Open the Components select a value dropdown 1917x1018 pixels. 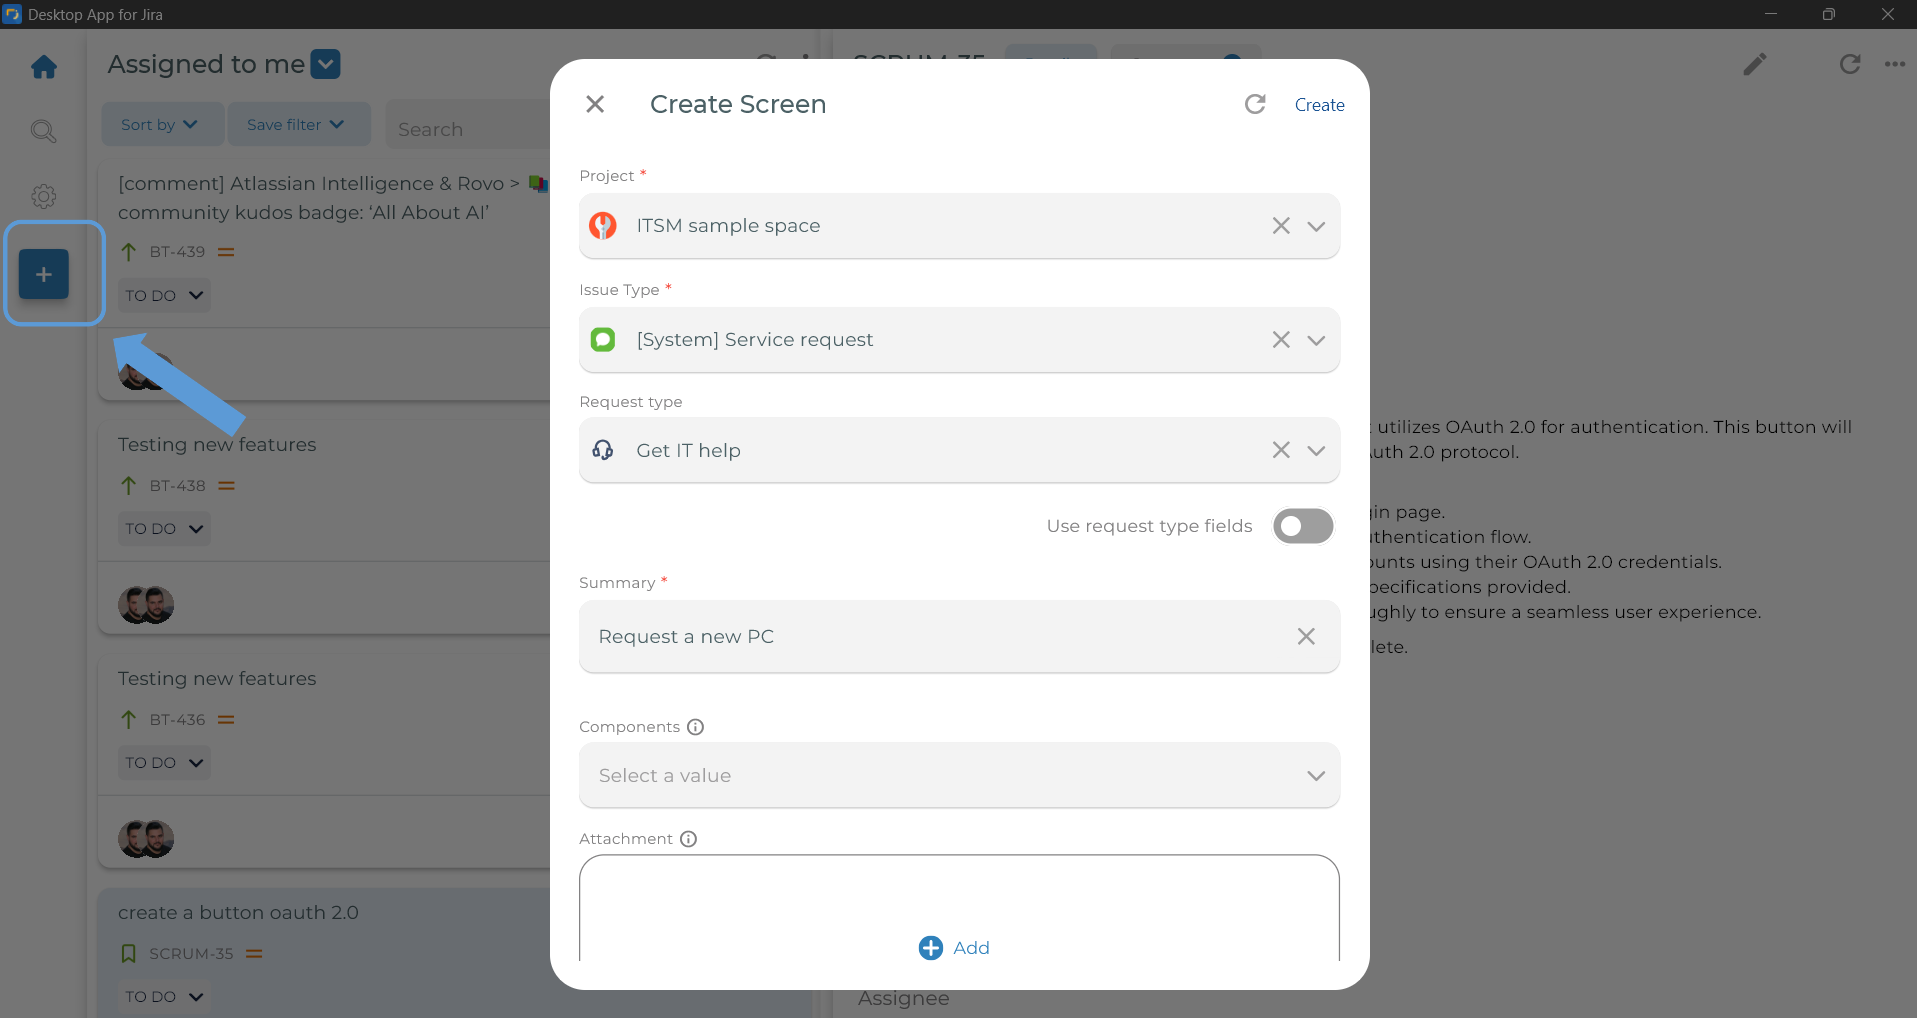[958, 776]
